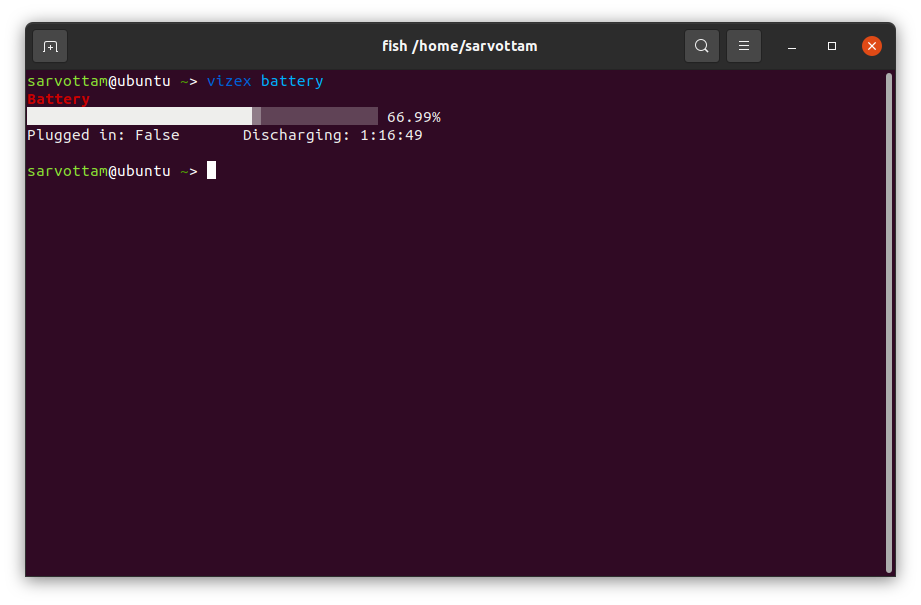Image resolution: width=921 pixels, height=605 pixels.
Task: Click the 'battery' argument text
Action: 292,81
